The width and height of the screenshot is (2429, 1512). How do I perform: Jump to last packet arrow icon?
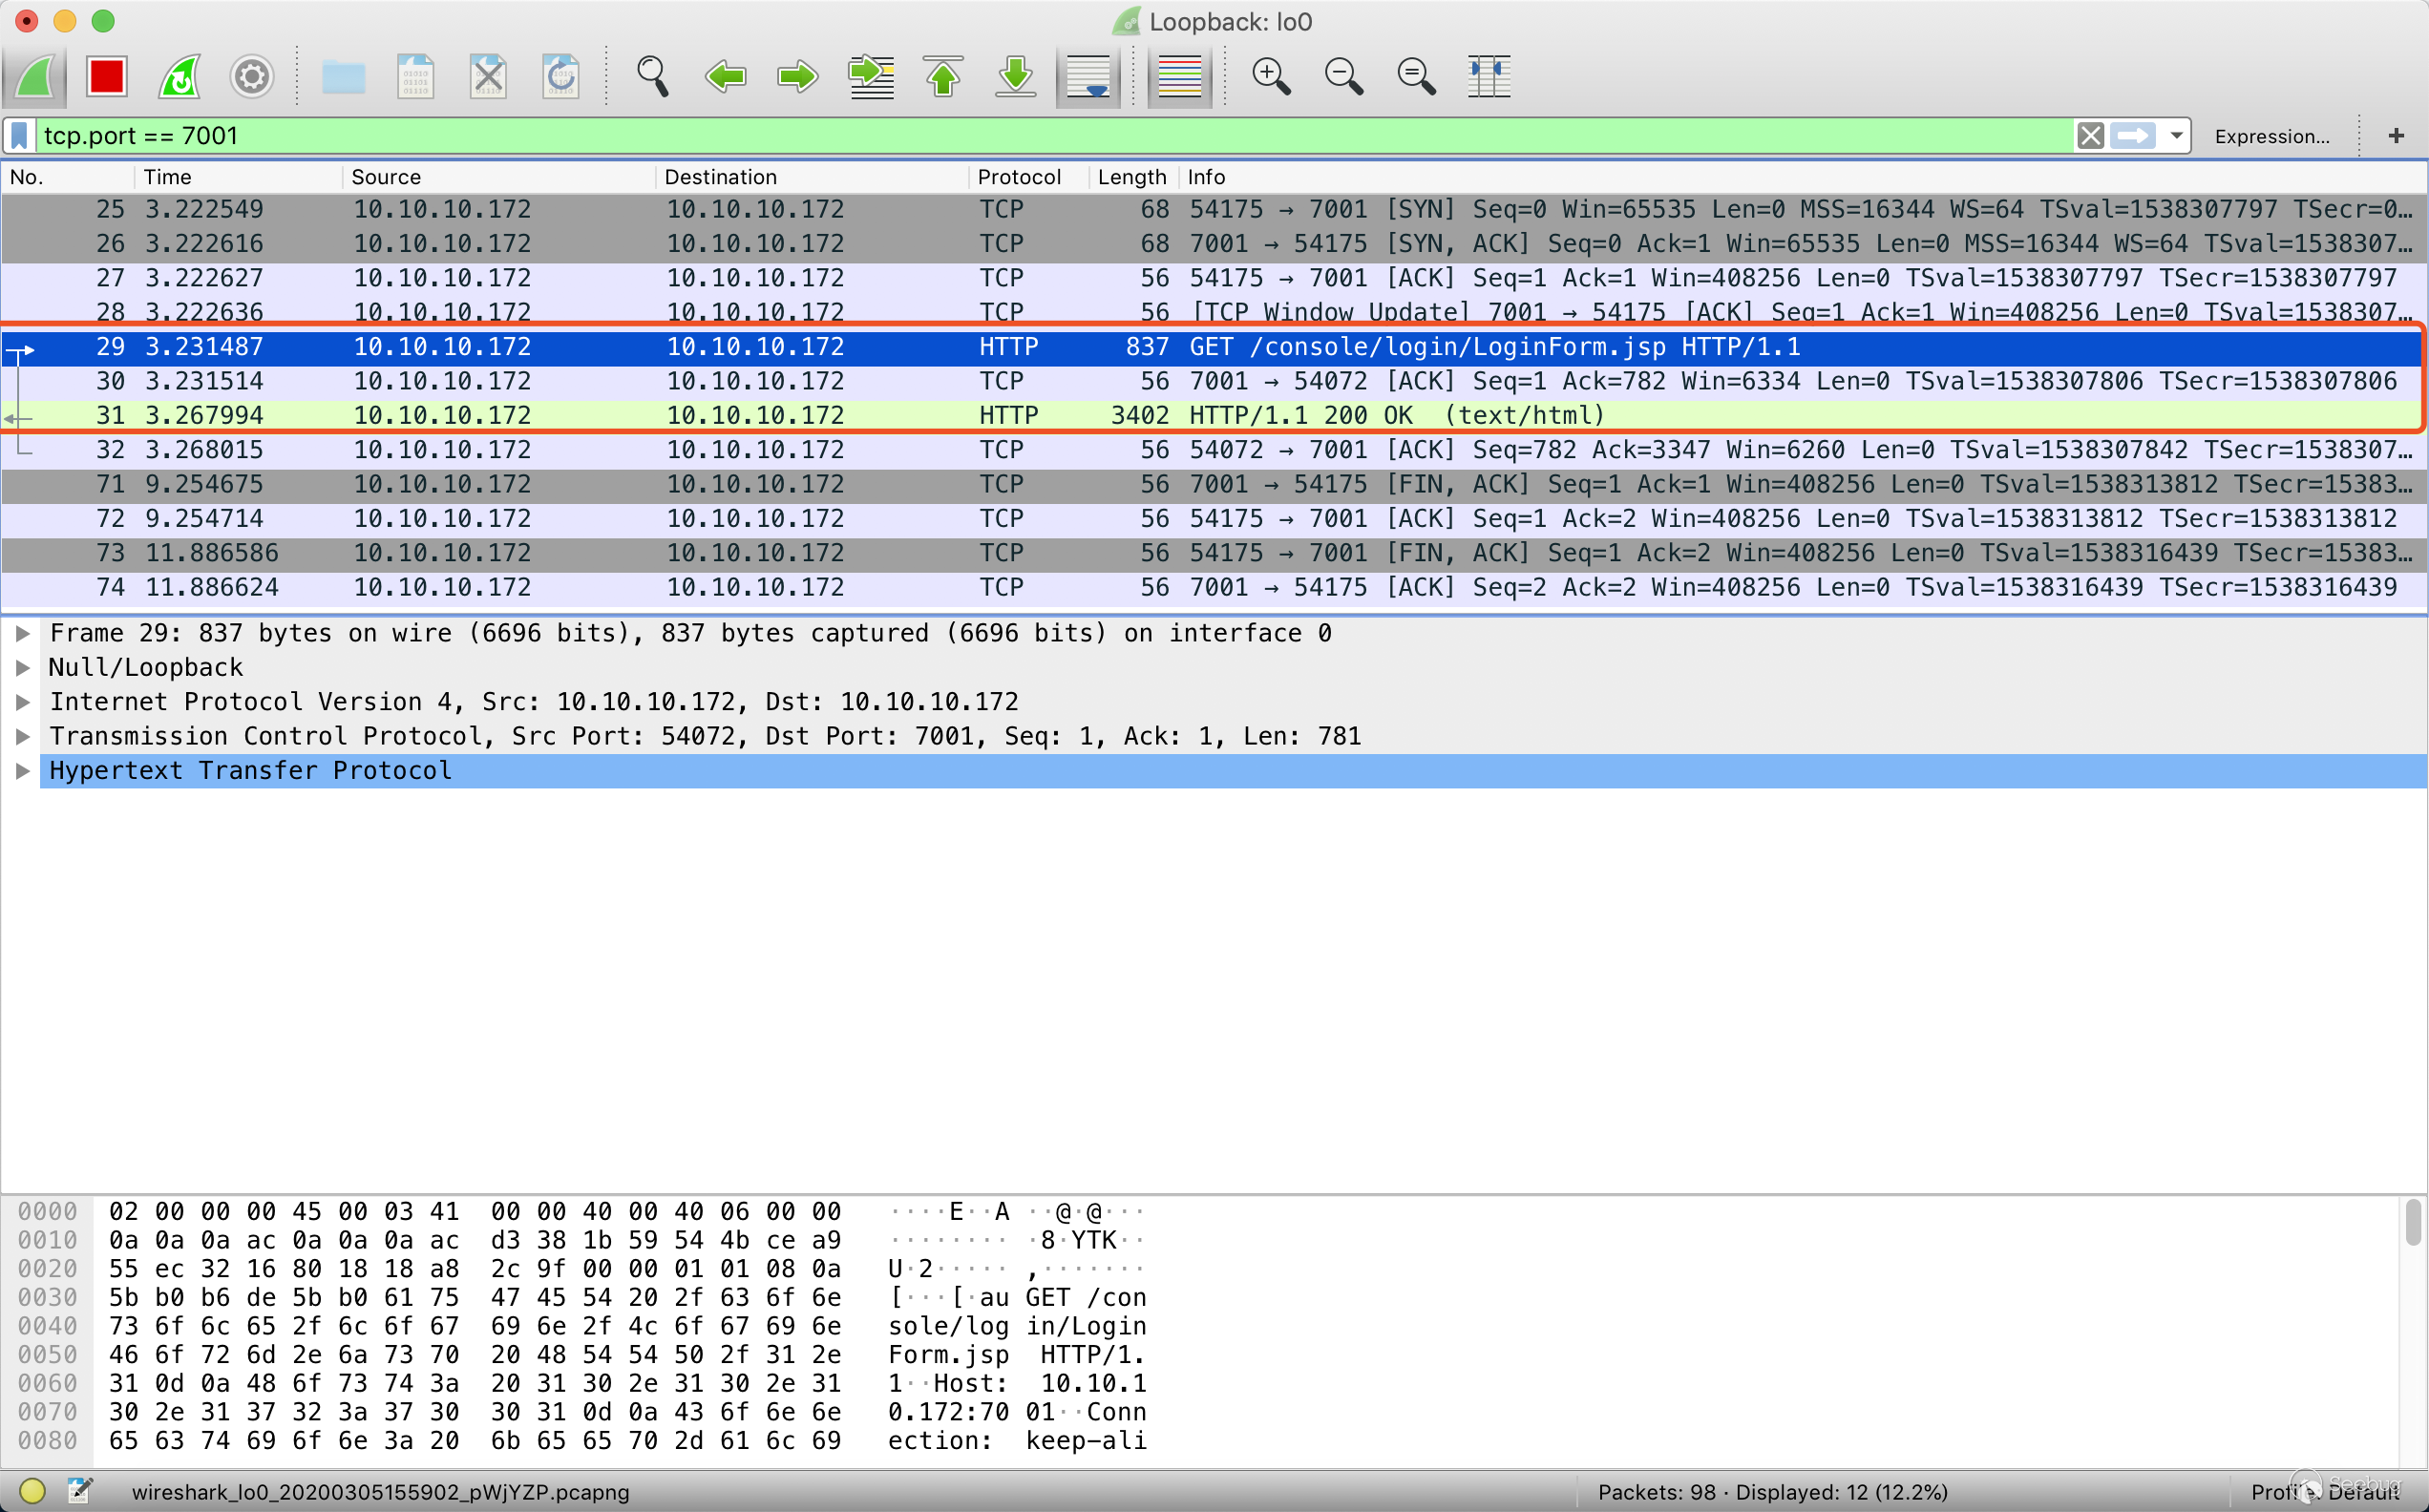click(1015, 76)
